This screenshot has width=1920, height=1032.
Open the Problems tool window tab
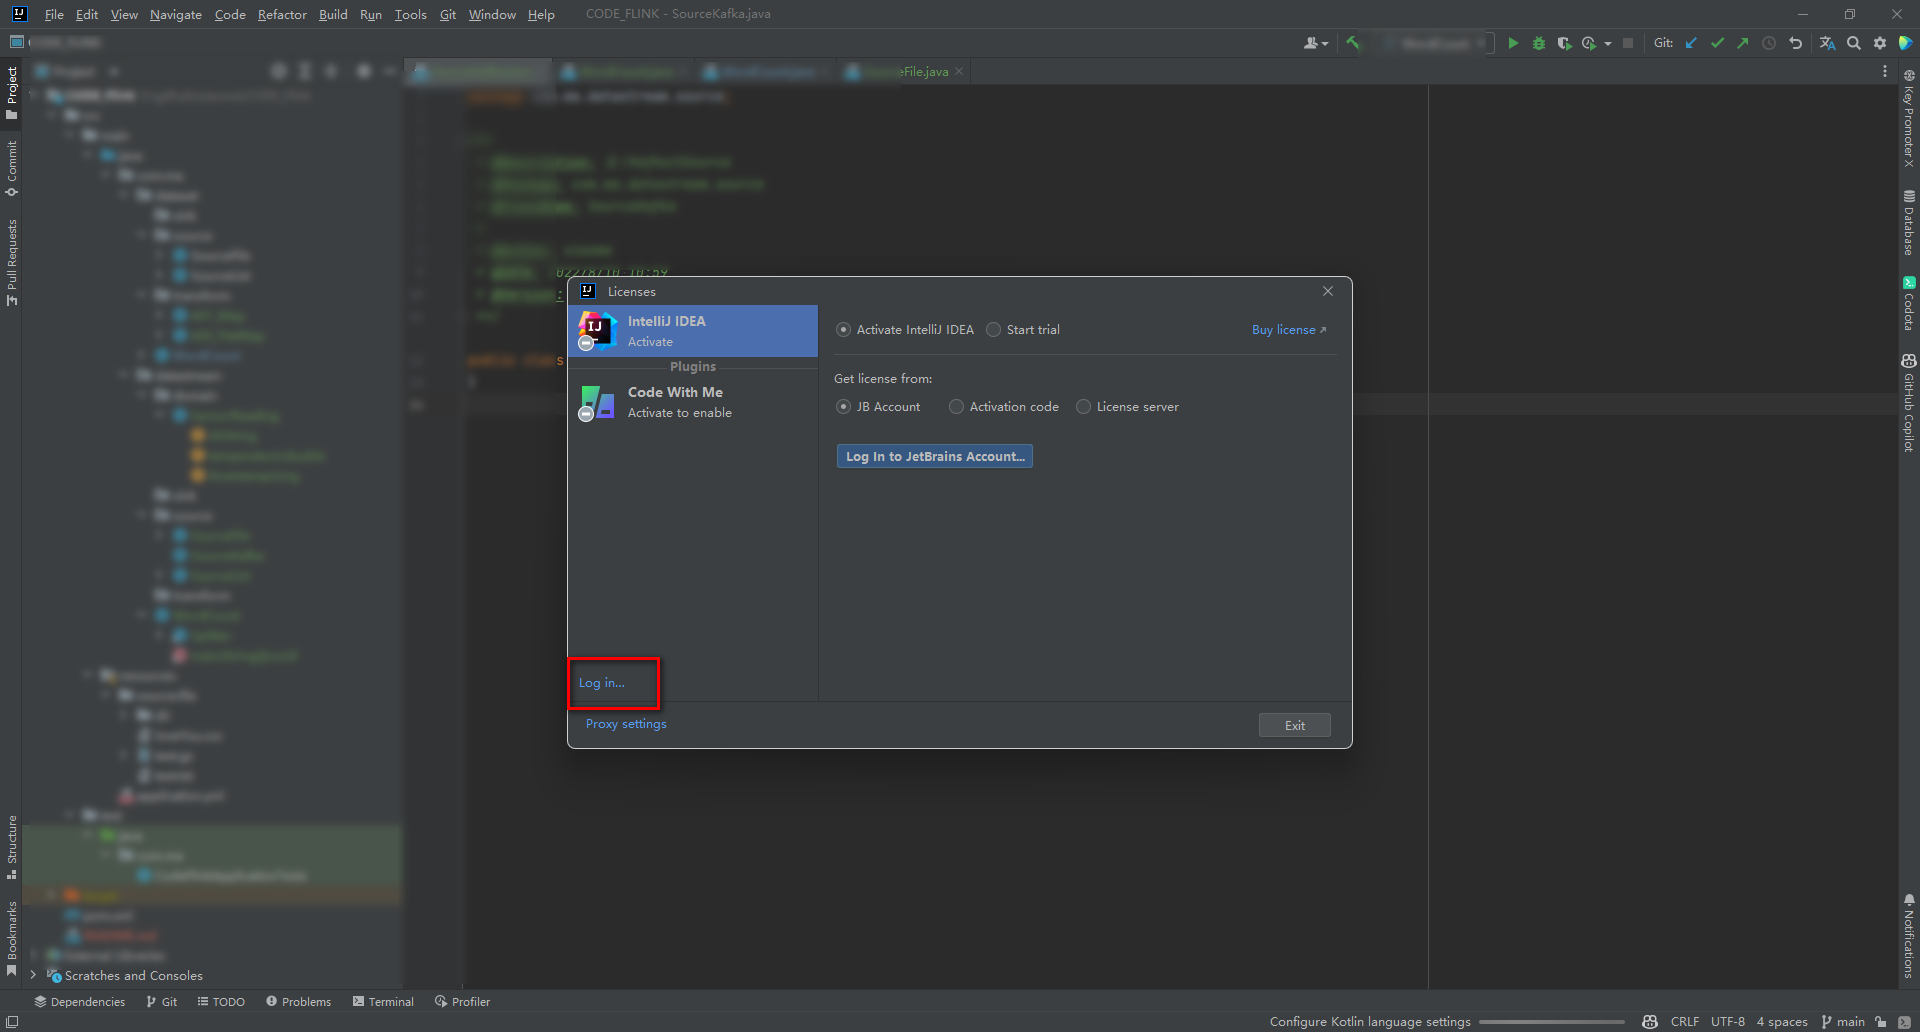(298, 1002)
